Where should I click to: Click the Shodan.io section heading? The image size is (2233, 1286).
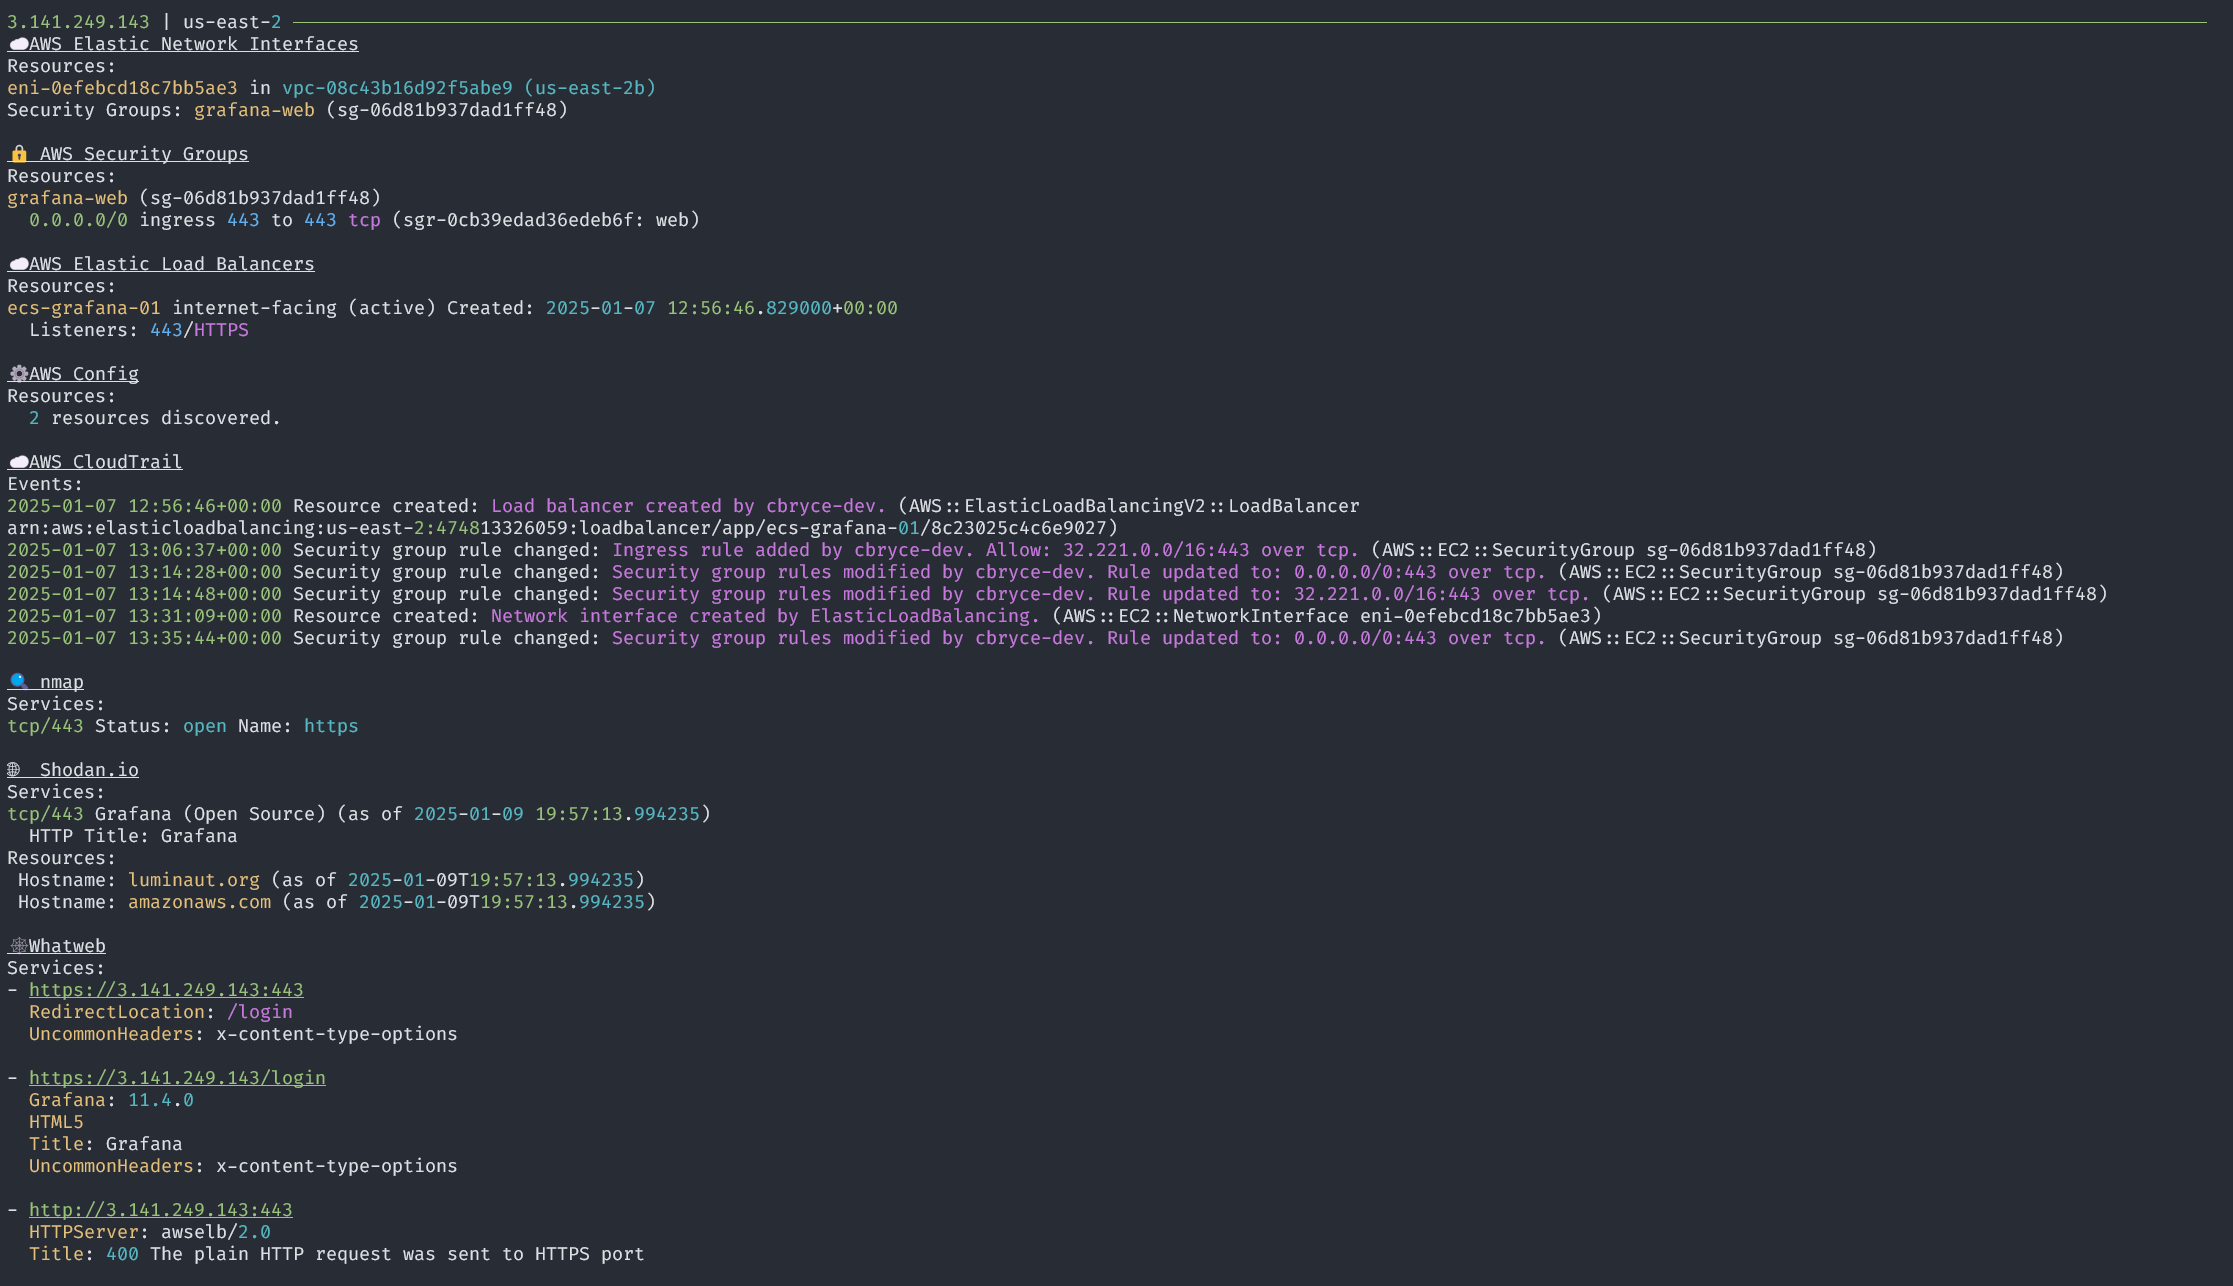[x=89, y=770]
